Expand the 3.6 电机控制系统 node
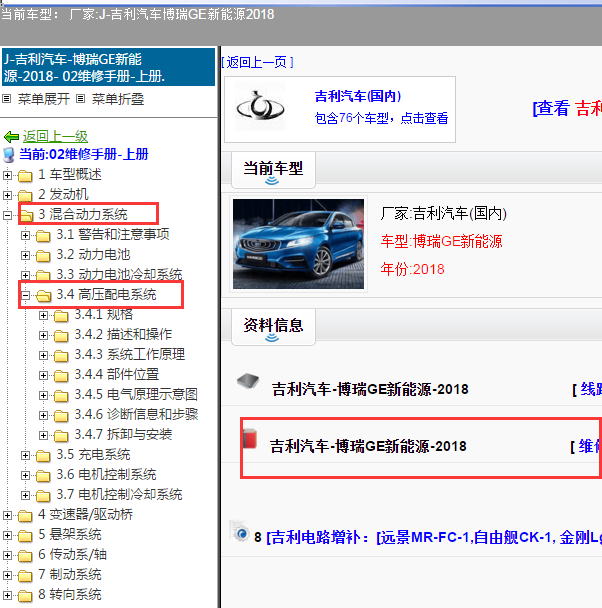The image size is (602, 608). 25,475
